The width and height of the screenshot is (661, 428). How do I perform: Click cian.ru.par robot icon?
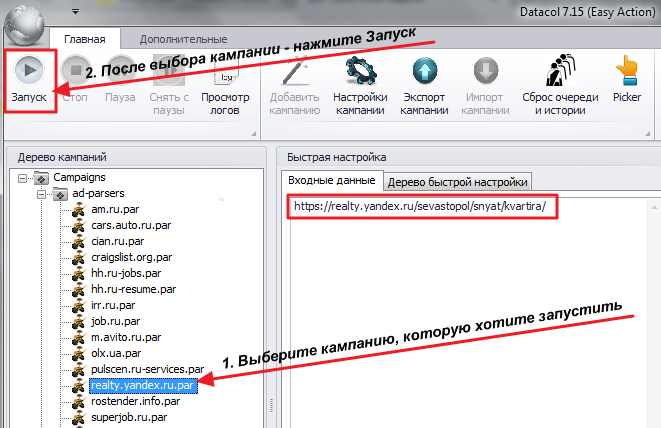point(79,242)
